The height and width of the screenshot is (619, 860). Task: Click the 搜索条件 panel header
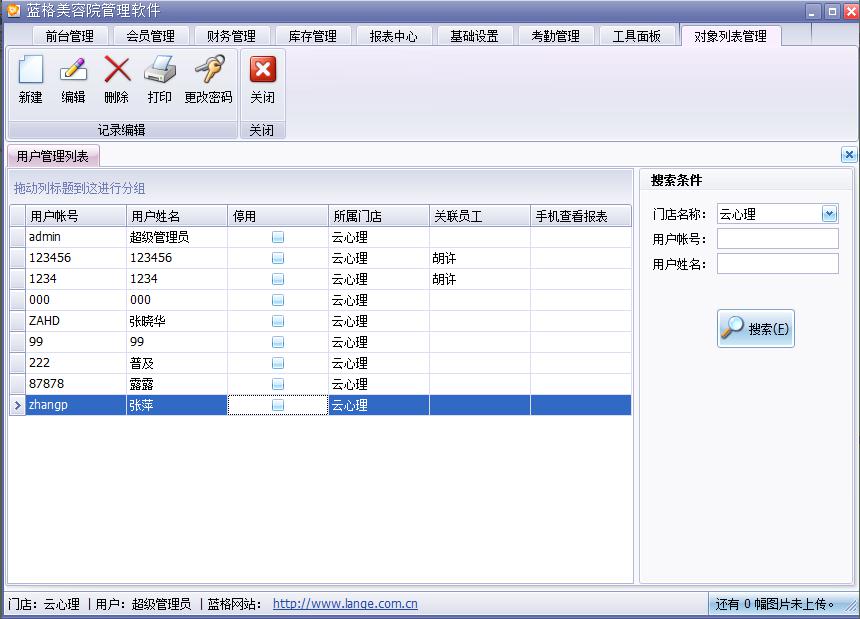676,180
